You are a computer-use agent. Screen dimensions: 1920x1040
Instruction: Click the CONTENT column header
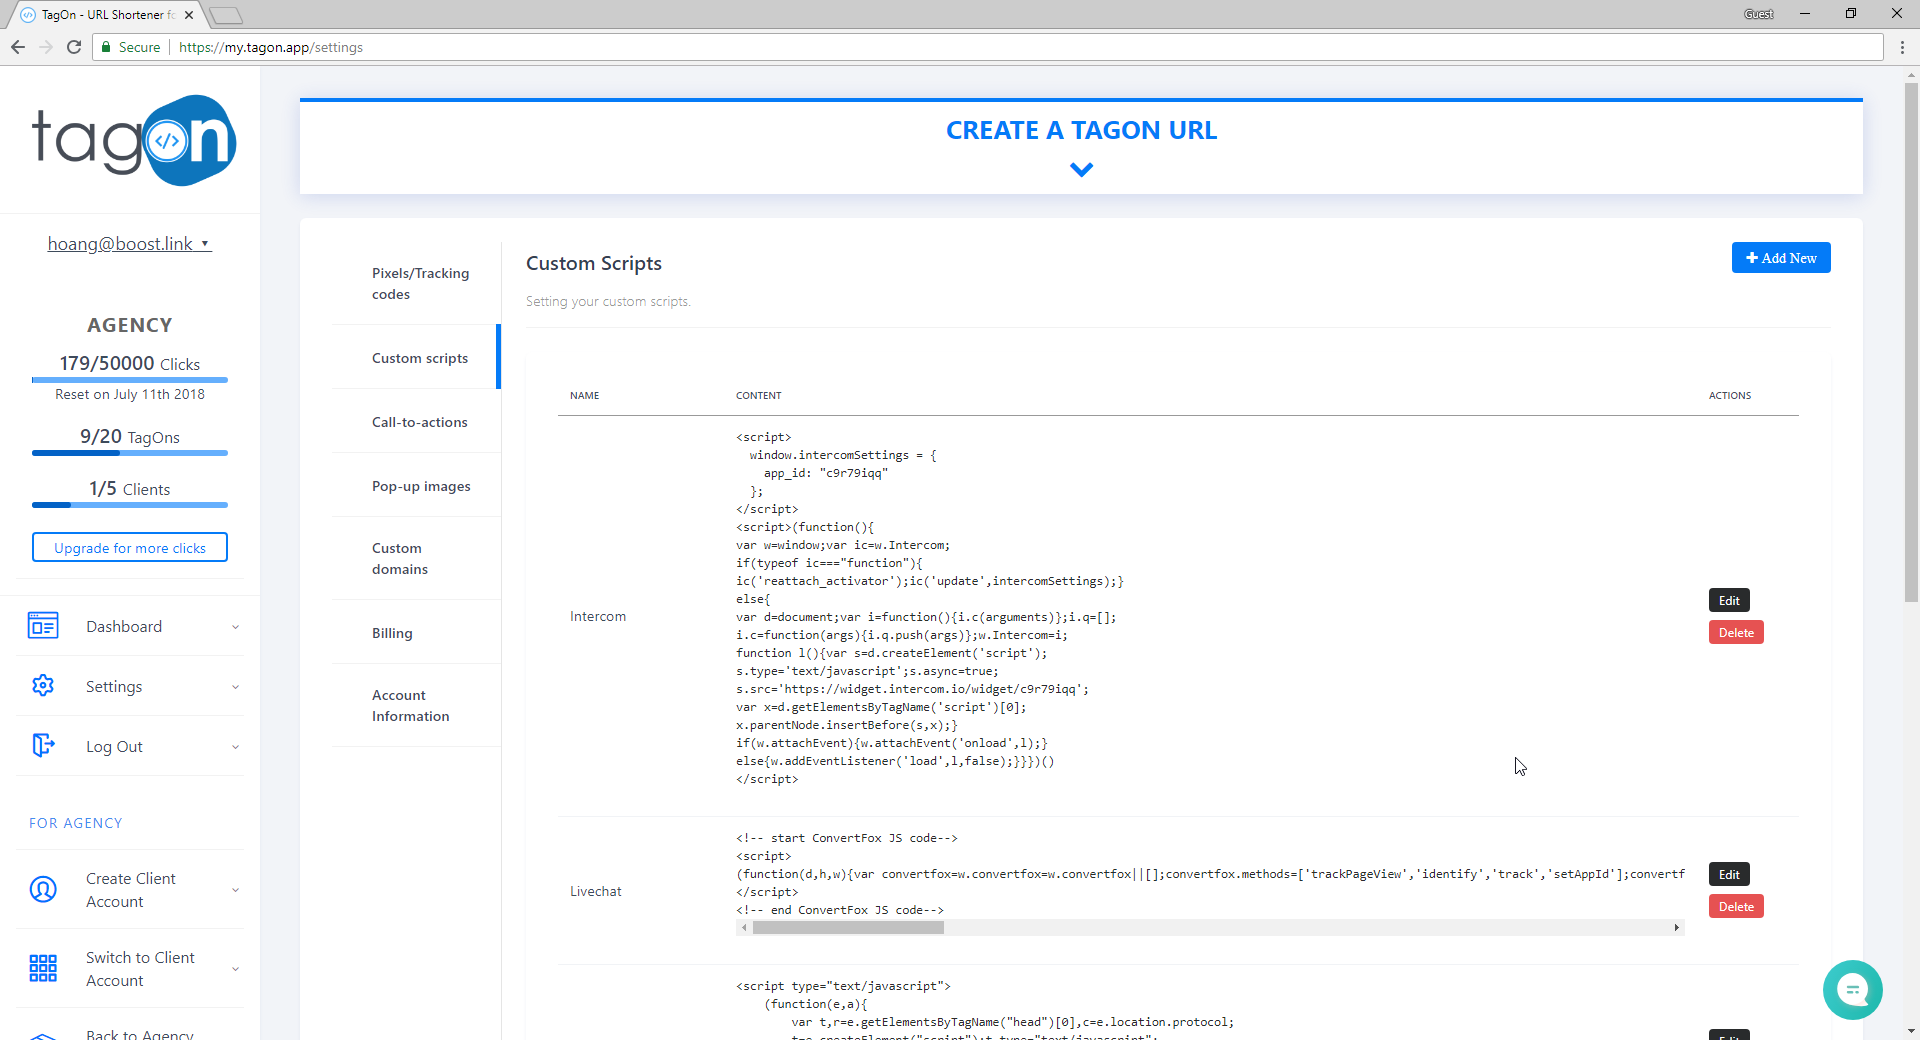(x=759, y=395)
